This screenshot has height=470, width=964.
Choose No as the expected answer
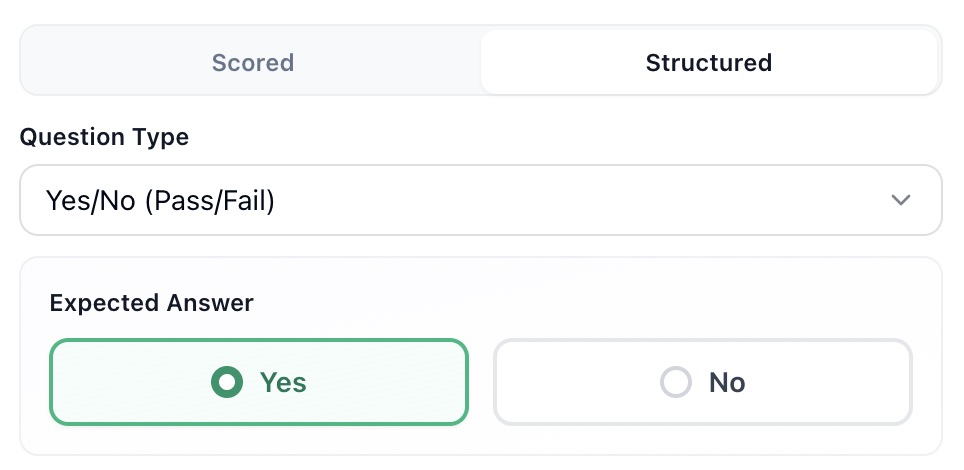(702, 382)
